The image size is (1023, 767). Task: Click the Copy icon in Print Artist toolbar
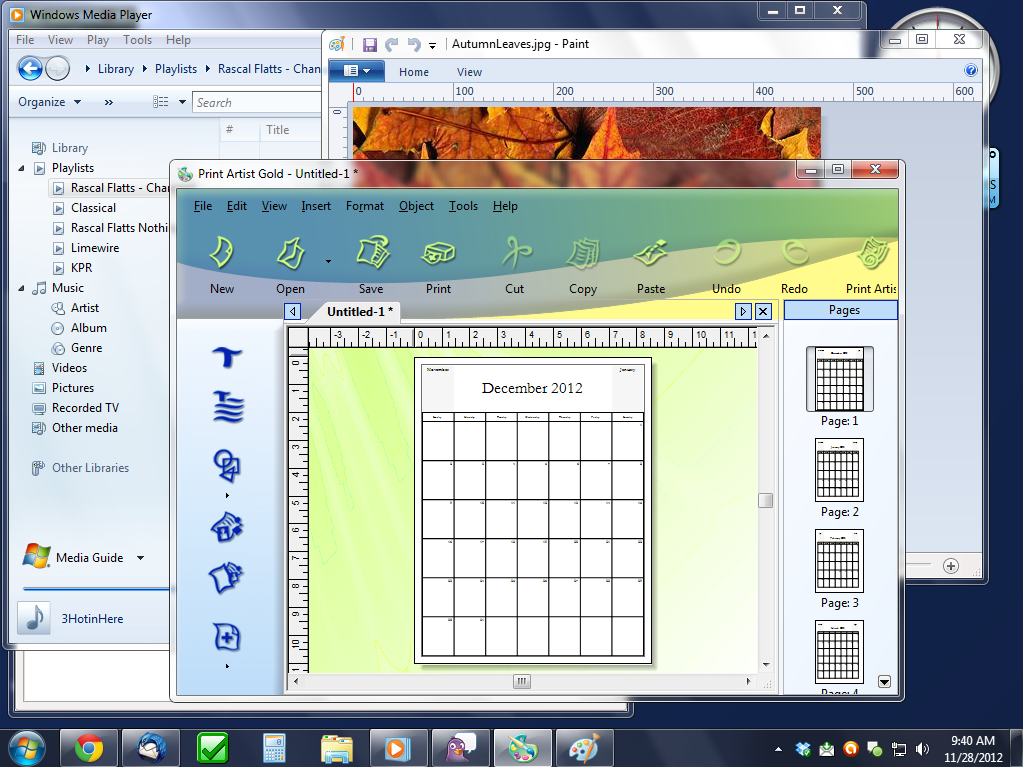[x=583, y=254]
